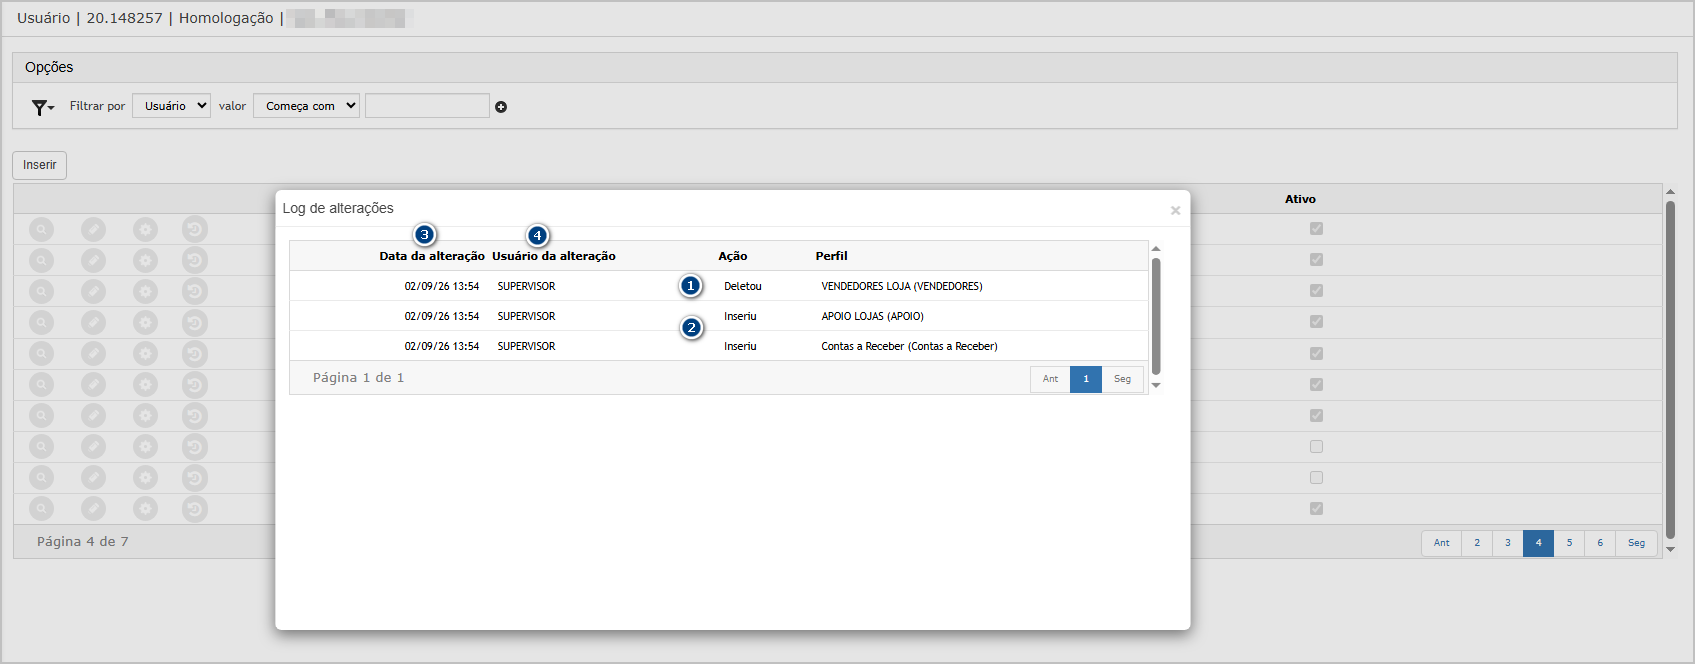Select page 1 in the log dialog pagination

(1086, 379)
